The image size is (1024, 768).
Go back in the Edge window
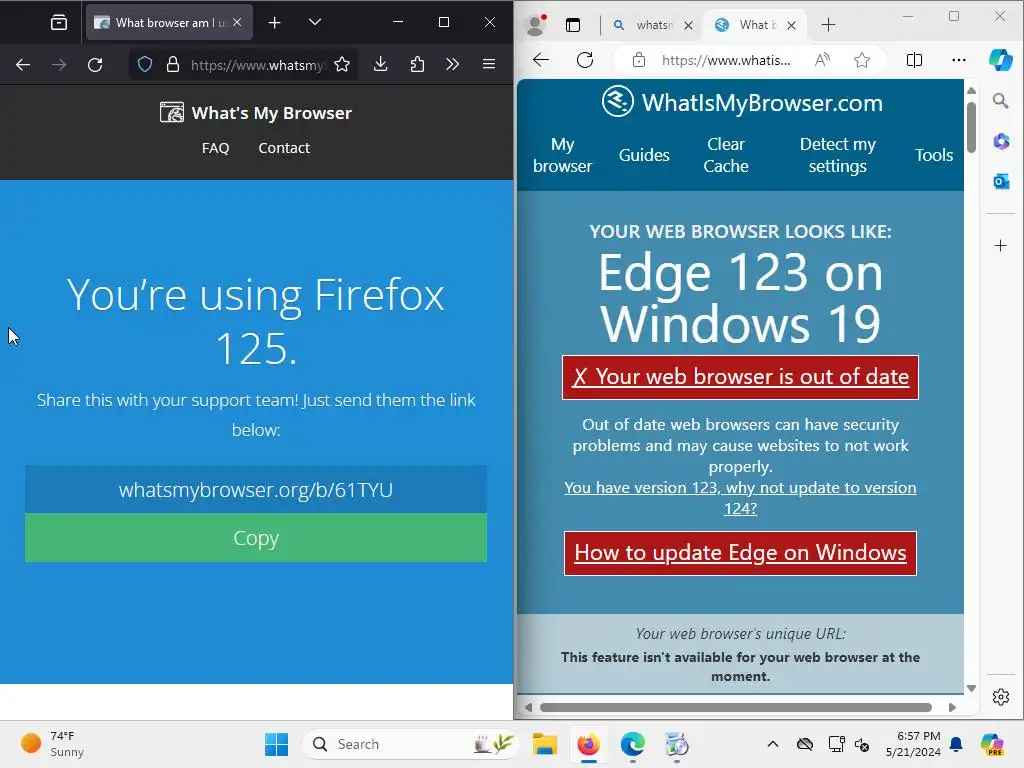pos(541,60)
